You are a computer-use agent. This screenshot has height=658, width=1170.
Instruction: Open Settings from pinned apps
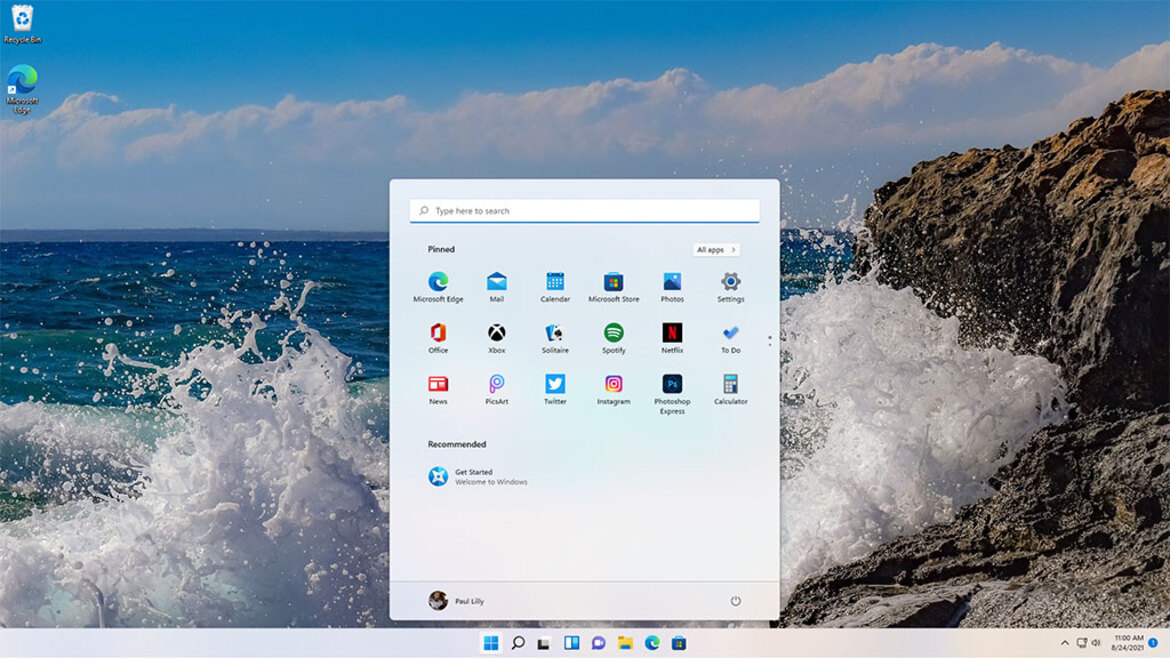tap(731, 287)
